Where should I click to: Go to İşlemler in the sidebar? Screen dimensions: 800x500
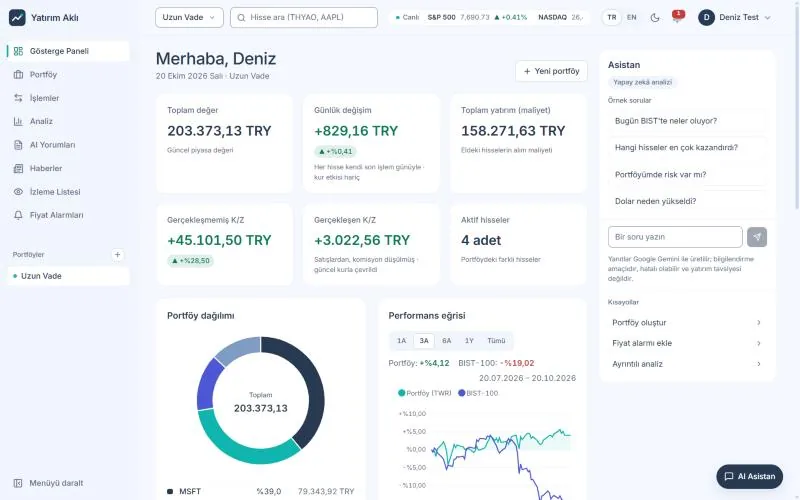point(68,98)
